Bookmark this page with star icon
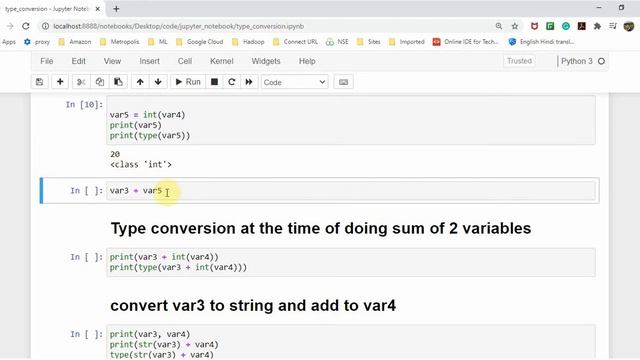Image resolution: width=640 pixels, height=360 pixels. tap(515, 26)
